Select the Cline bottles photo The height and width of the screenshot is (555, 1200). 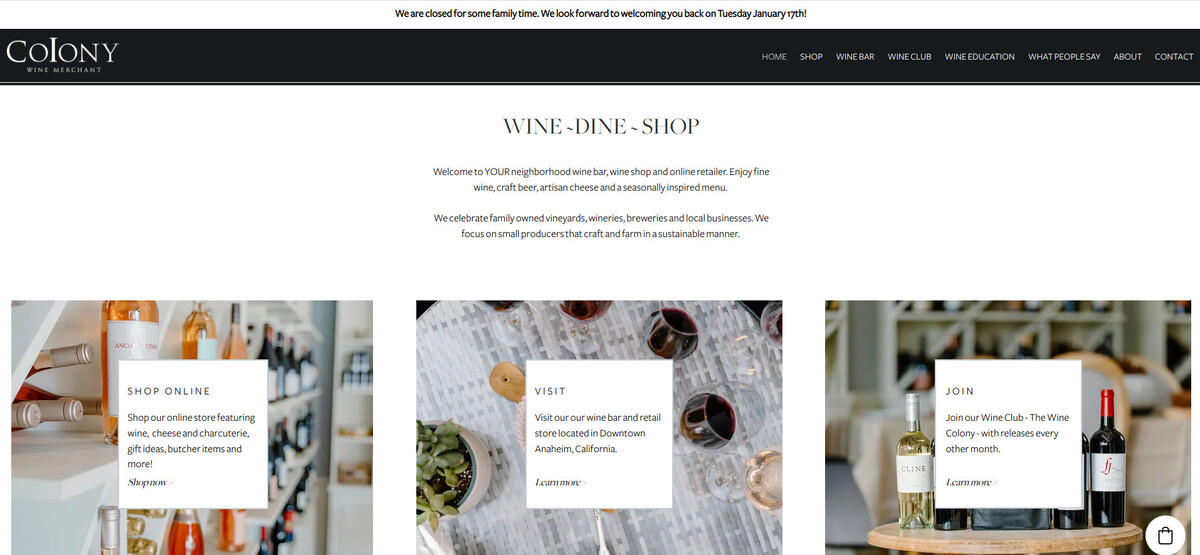tap(1008, 428)
